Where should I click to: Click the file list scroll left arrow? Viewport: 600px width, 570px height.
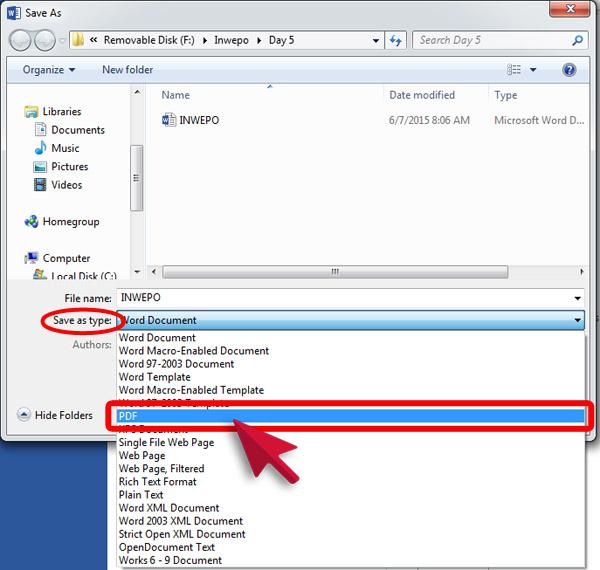pos(153,272)
